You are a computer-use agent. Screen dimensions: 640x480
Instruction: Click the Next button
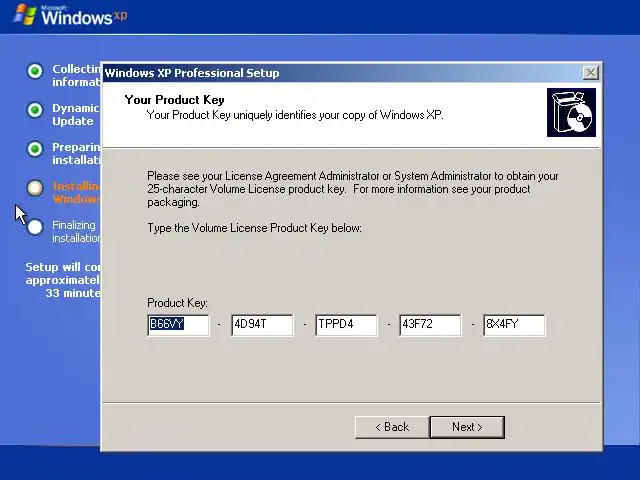467,427
